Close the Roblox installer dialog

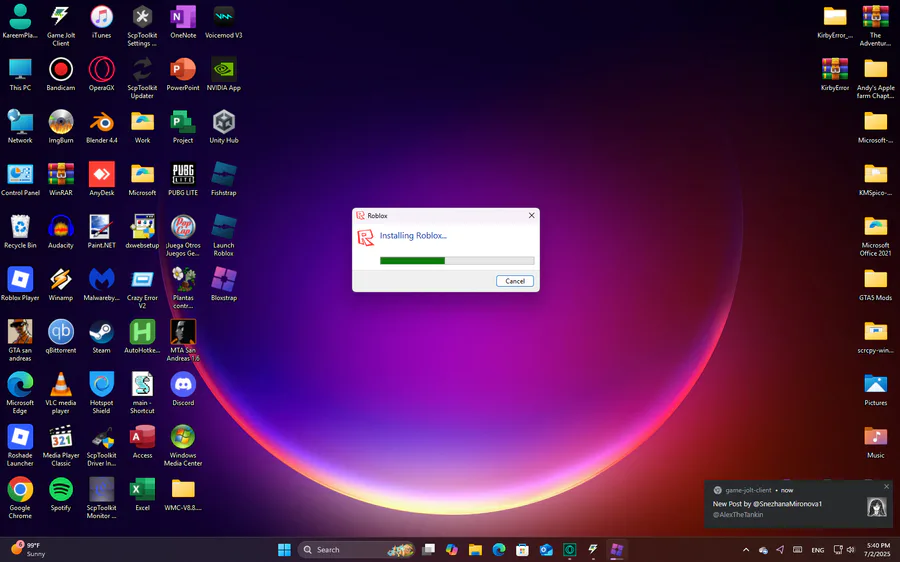[x=532, y=215]
